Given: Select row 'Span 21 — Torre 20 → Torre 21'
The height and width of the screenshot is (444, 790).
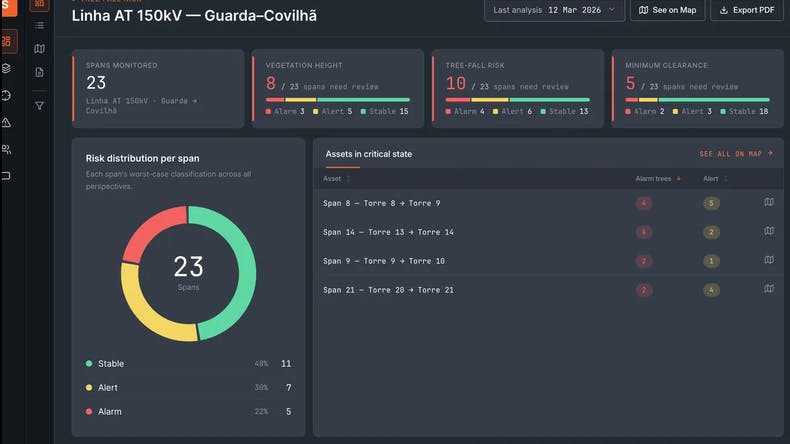Looking at the screenshot, I should [548, 290].
